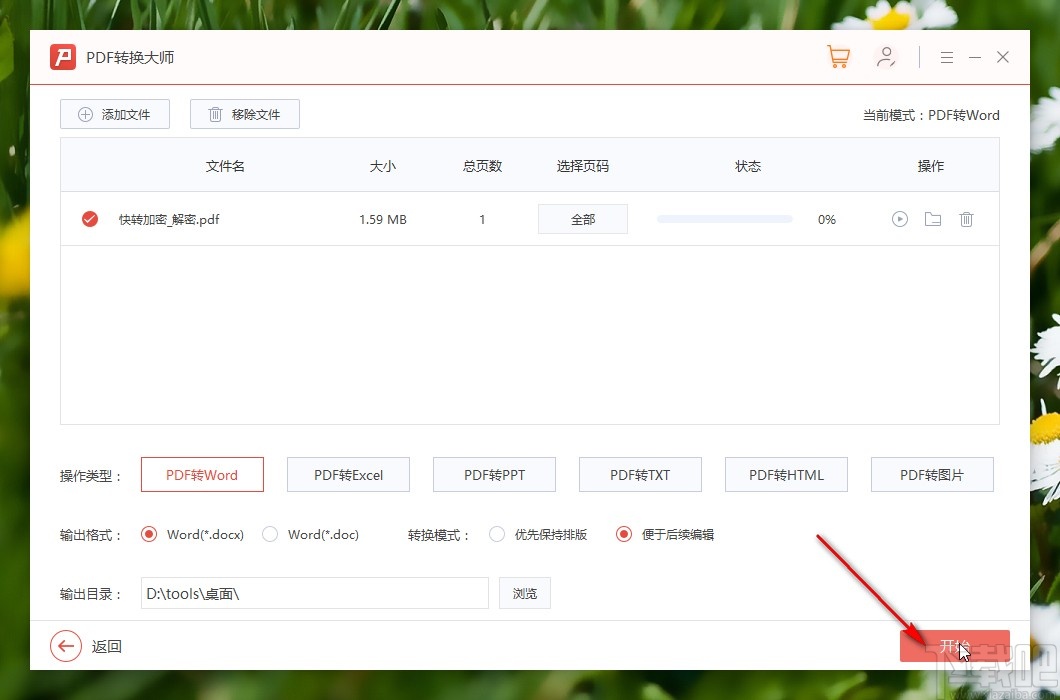This screenshot has width=1060, height=700.
Task: Uncheck the red checkmark for 快转加密_解密.pdf
Action: point(90,219)
